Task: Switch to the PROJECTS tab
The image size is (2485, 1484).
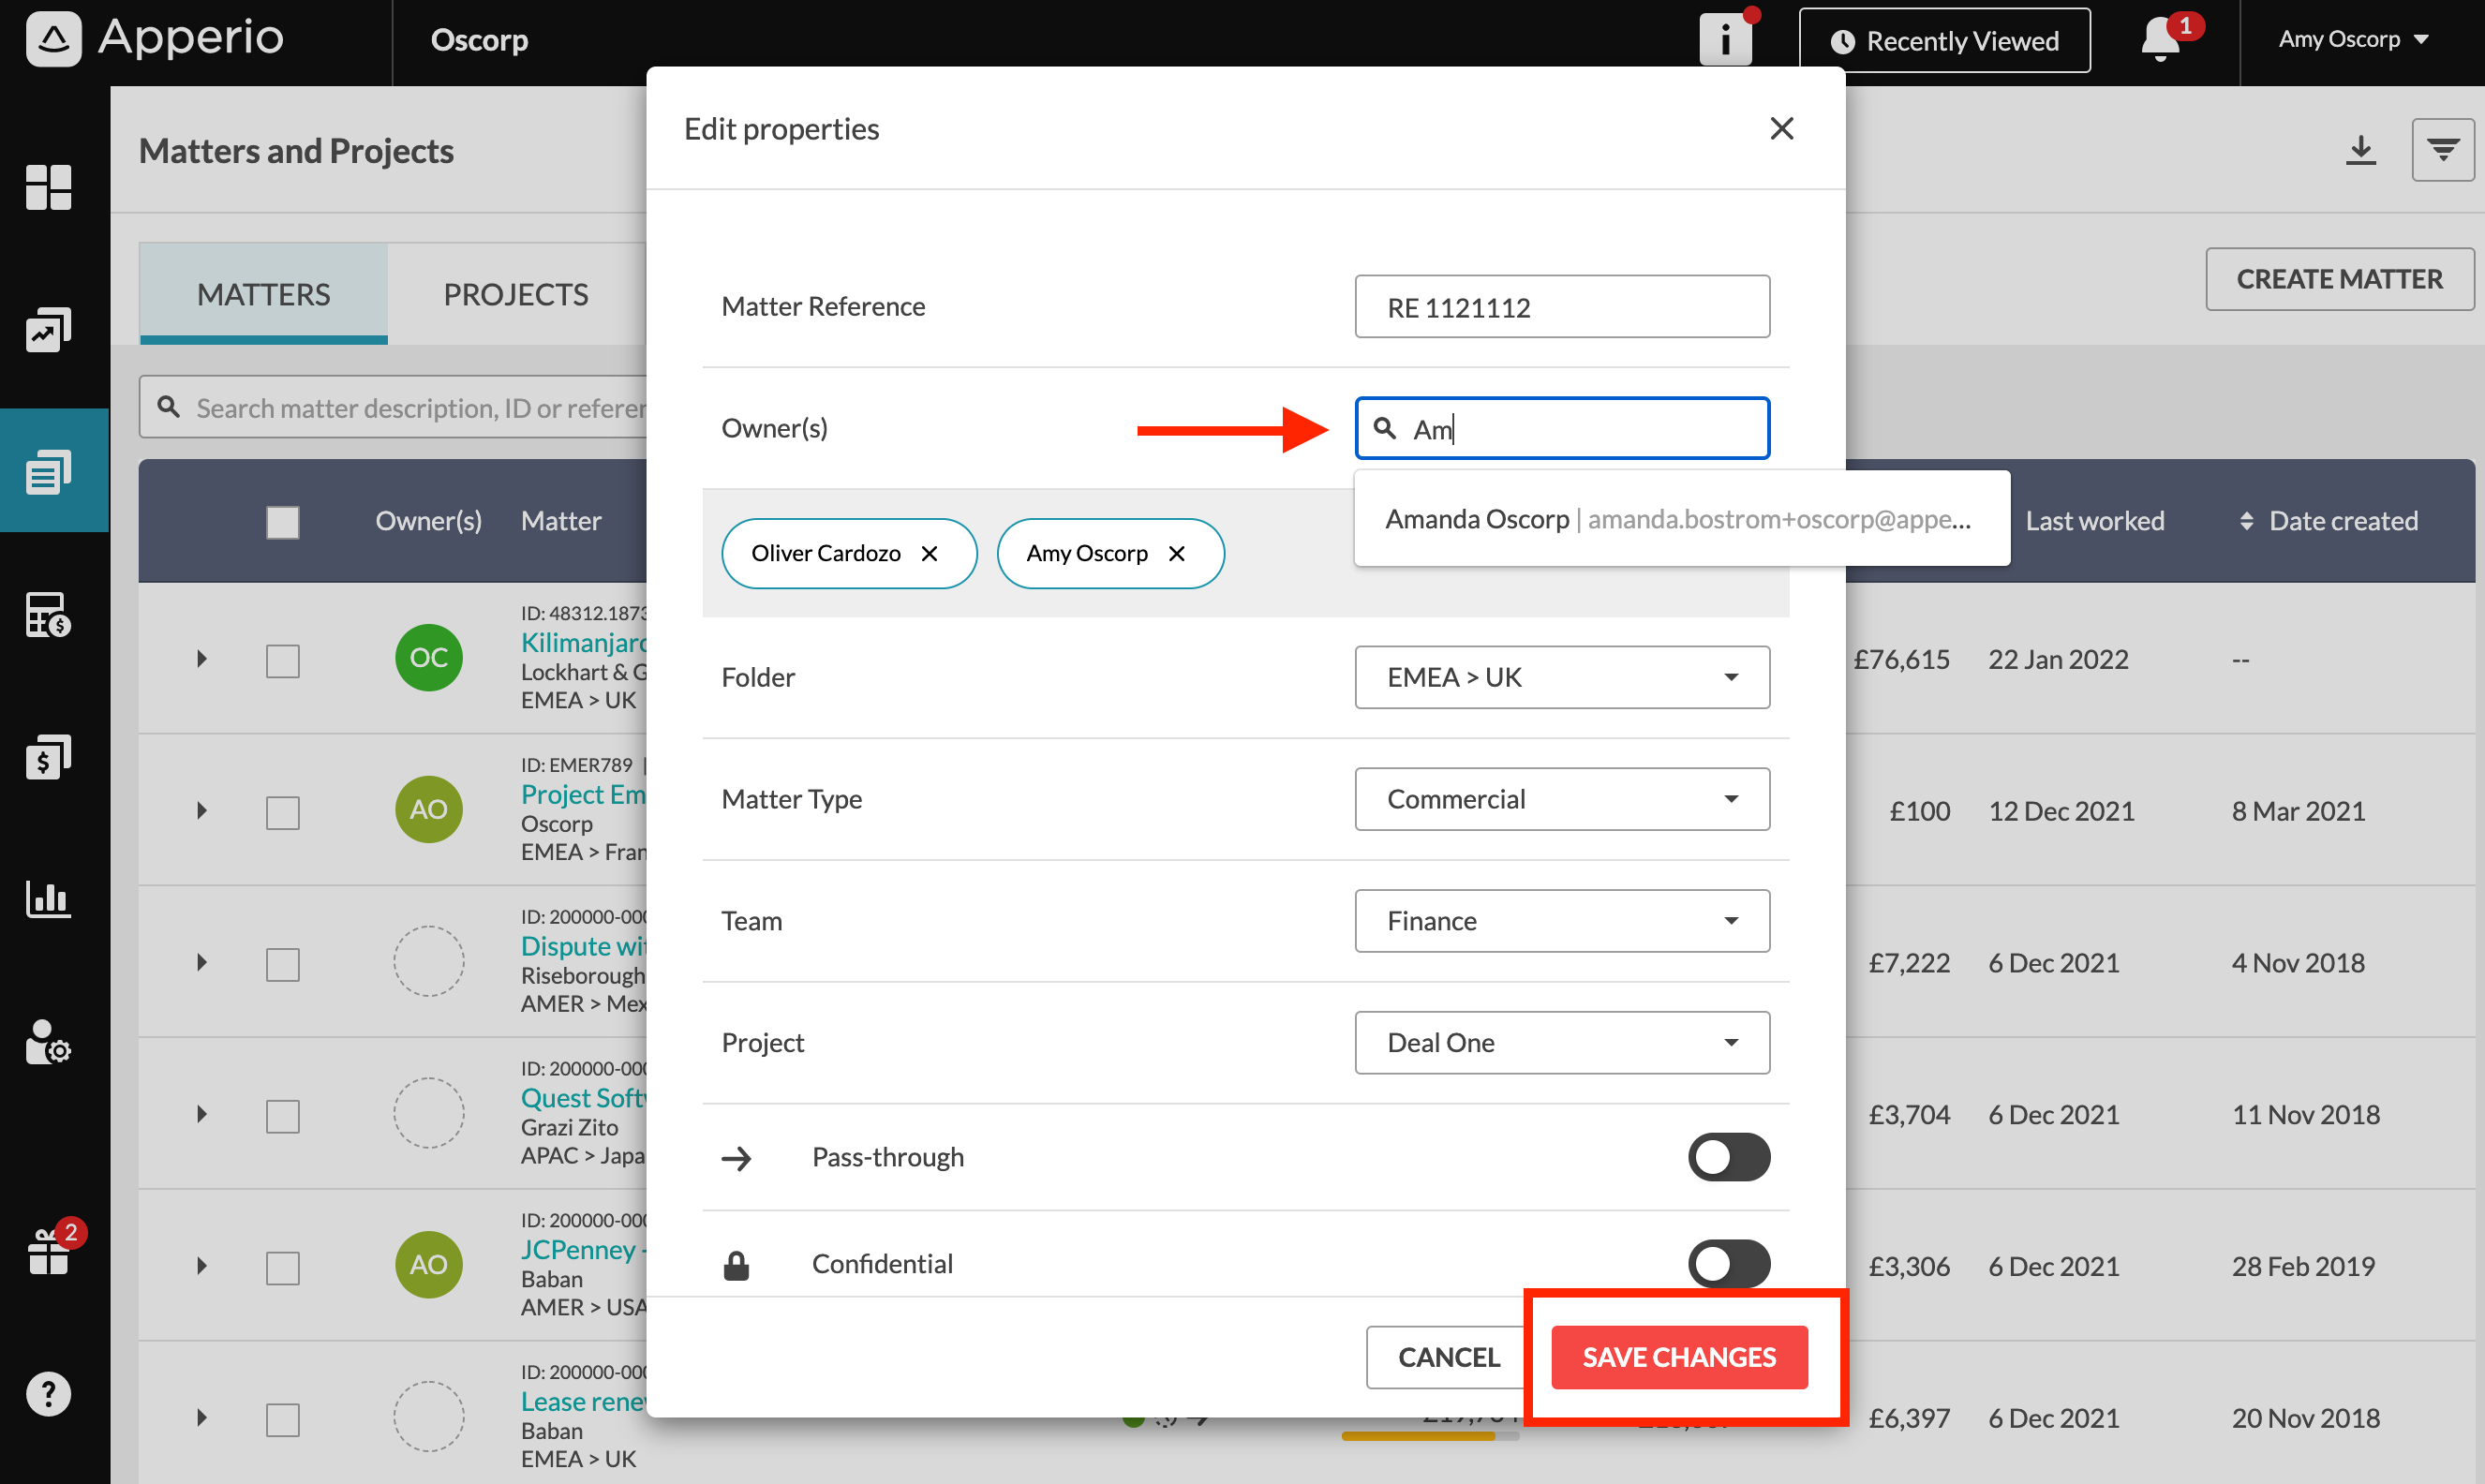Action: pyautogui.click(x=516, y=294)
